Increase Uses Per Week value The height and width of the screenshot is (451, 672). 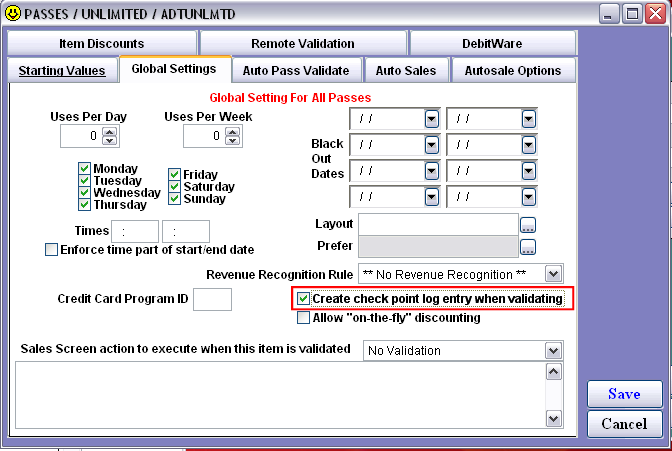[233, 132]
